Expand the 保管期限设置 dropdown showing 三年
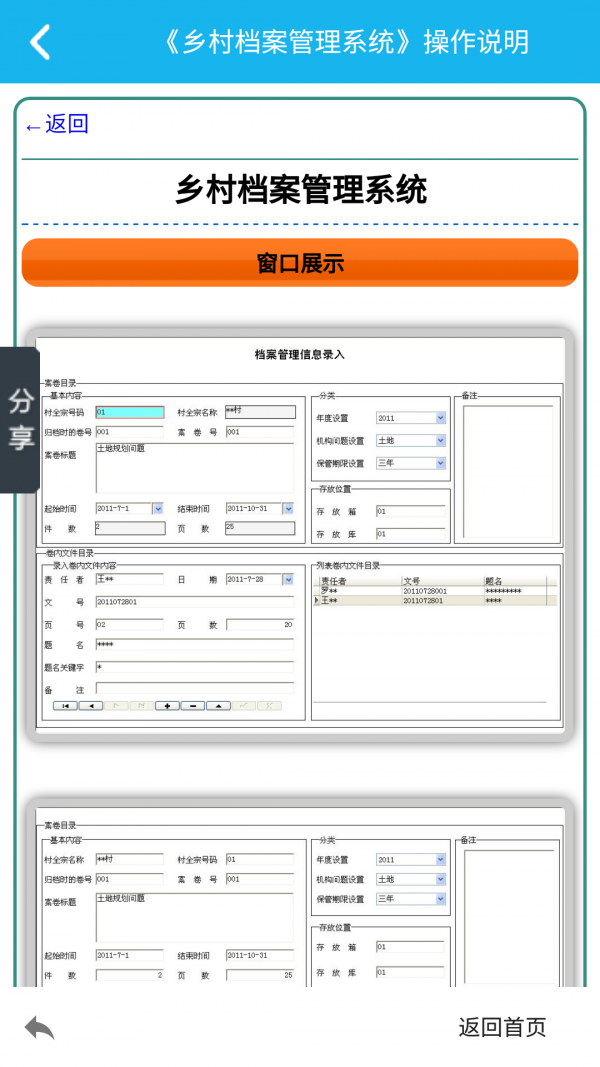The image size is (600, 1067). (x=440, y=463)
